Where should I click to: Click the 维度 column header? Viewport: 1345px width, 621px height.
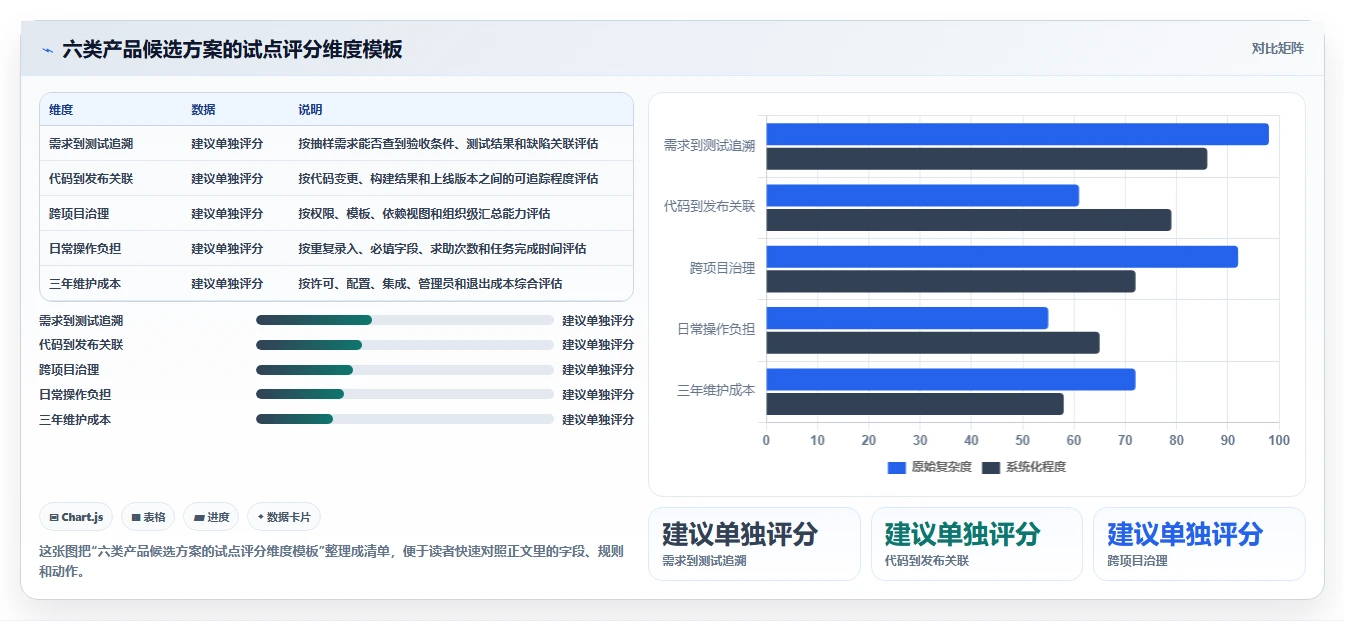61,110
